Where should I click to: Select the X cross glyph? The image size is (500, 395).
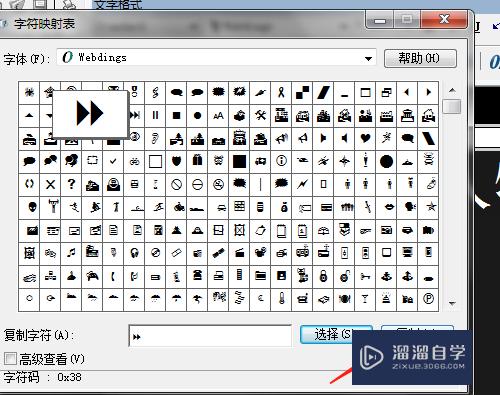tap(50, 184)
